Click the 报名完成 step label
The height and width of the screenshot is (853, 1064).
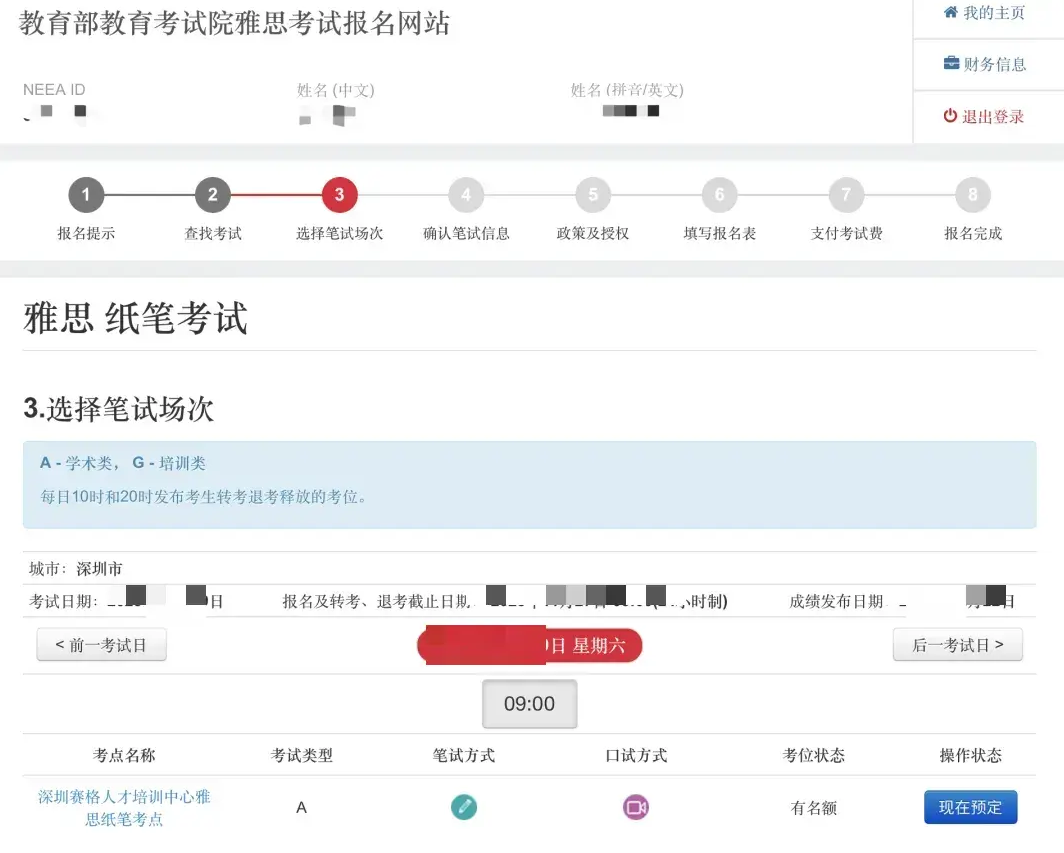973,233
